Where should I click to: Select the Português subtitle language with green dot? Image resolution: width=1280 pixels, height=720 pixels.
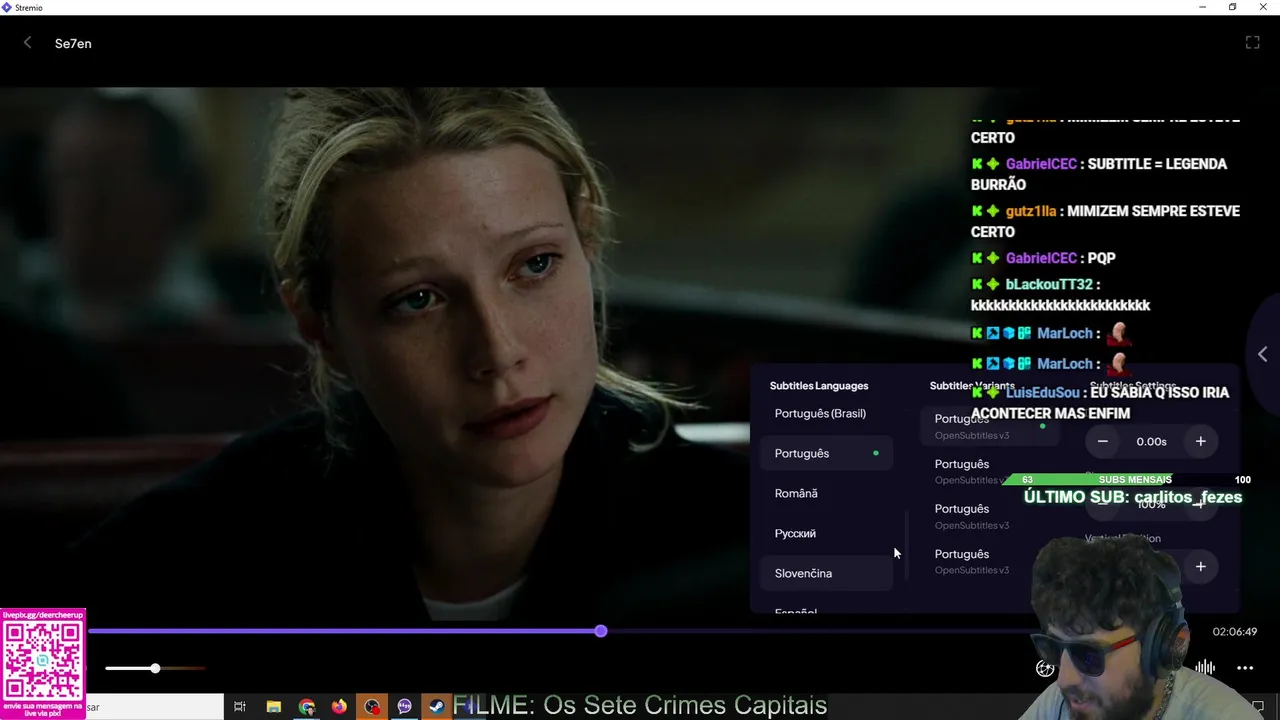826,453
